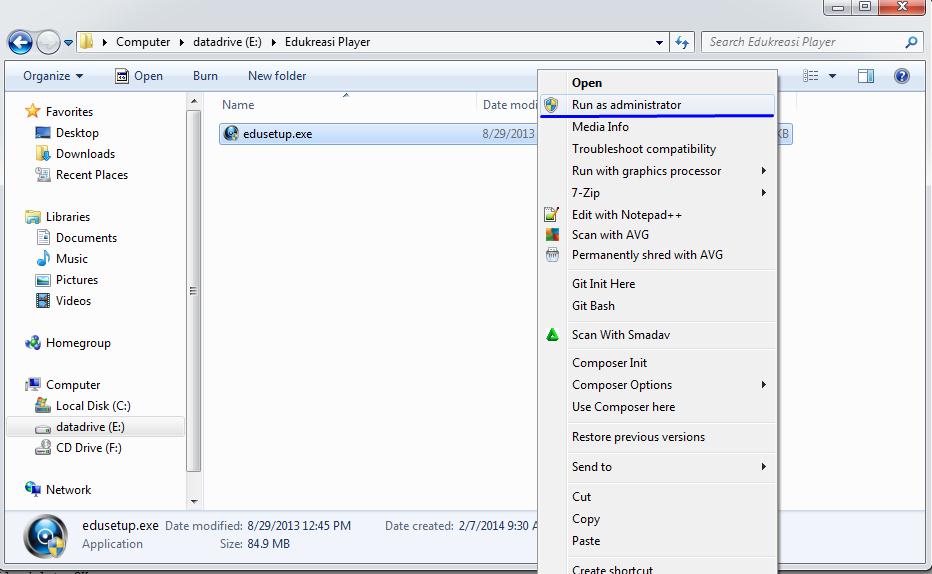Click the Open toolbar button
932x574 pixels.
pyautogui.click(x=138, y=76)
